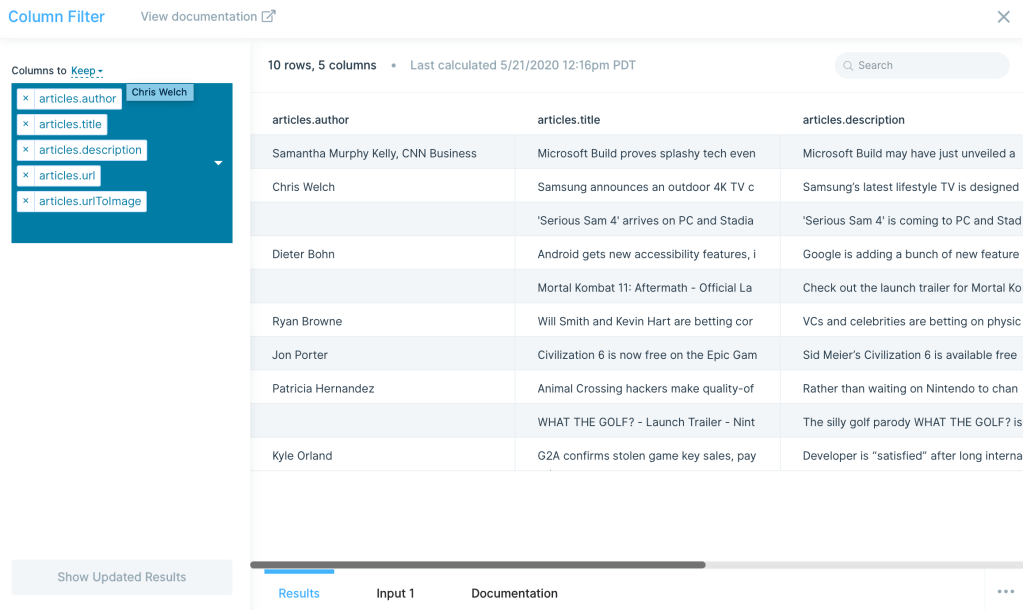Open the Documentation tab

[514, 593]
